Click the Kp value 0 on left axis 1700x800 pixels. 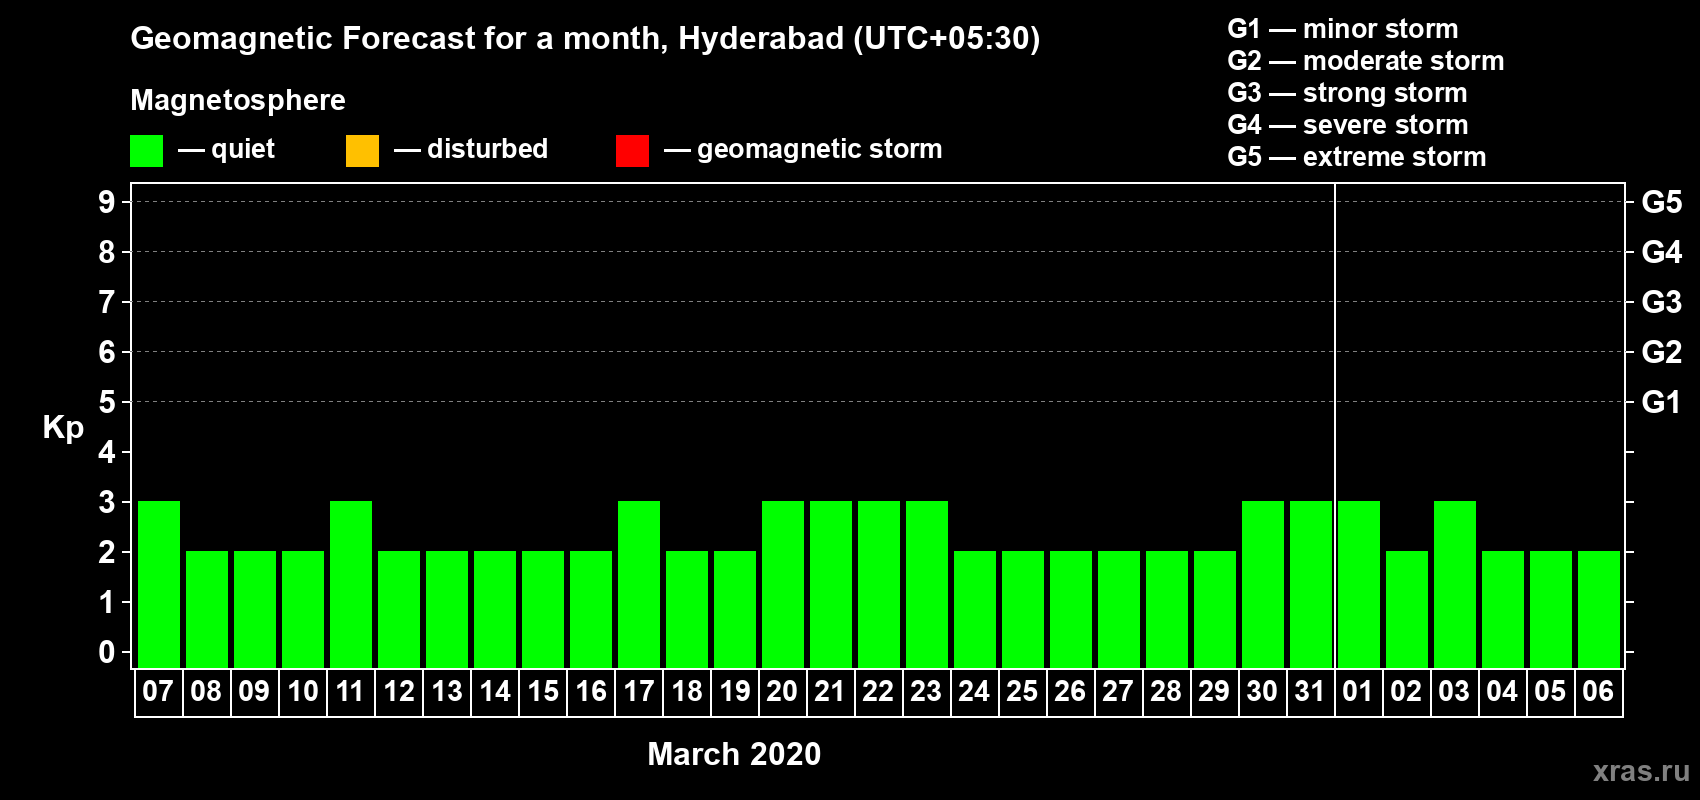point(107,652)
